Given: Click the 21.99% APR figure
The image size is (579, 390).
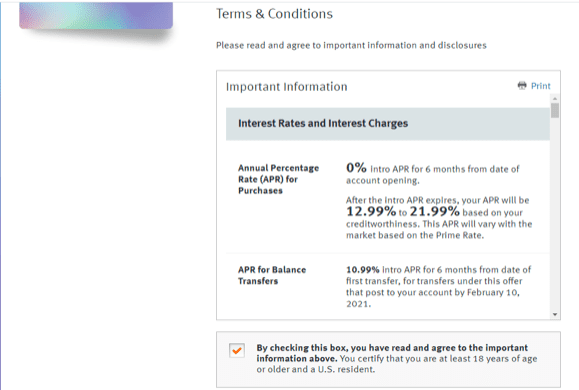Looking at the screenshot, I should [435, 212].
